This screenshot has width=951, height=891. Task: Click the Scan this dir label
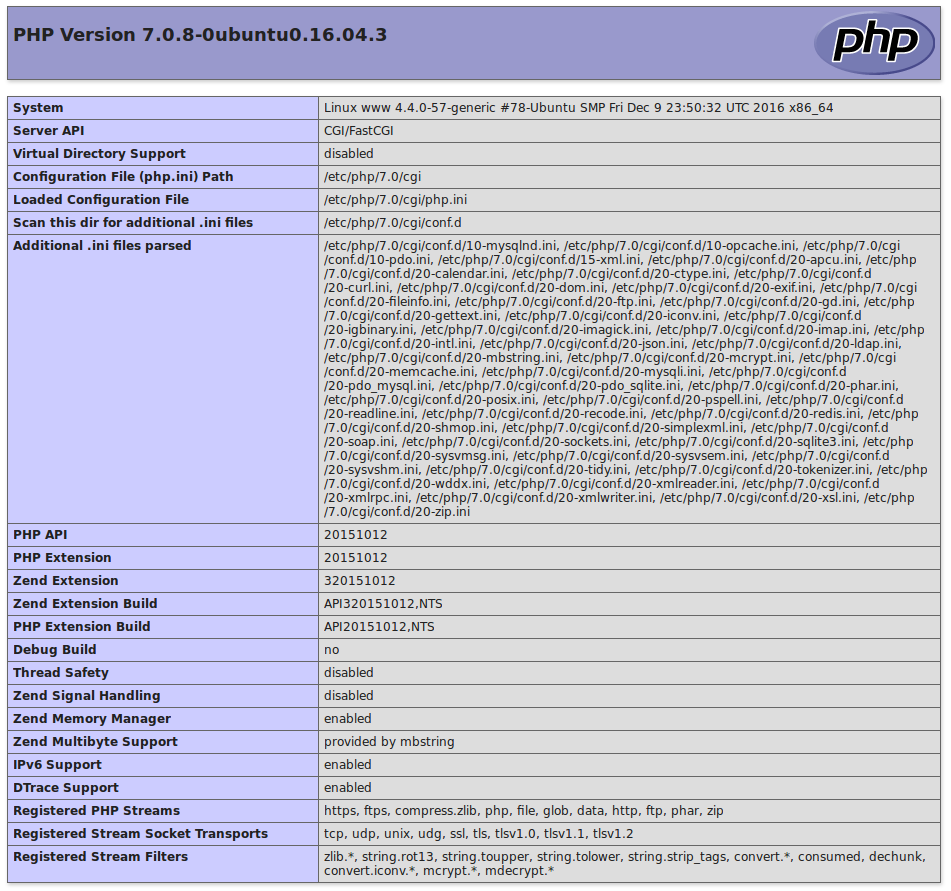point(133,223)
